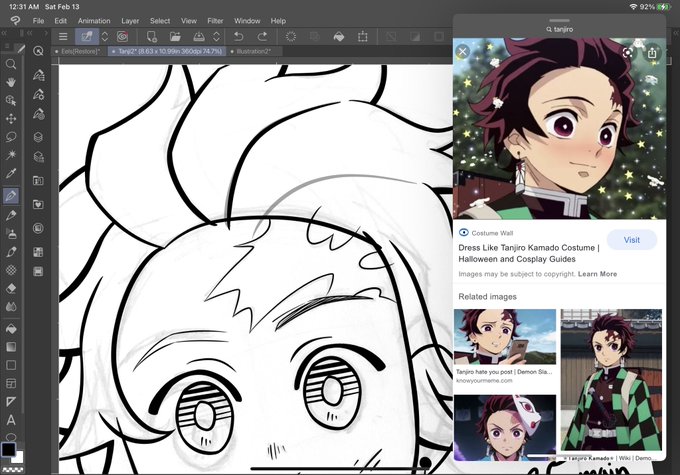The image size is (680, 475).
Task: Open the Animation menu
Action: tap(94, 21)
